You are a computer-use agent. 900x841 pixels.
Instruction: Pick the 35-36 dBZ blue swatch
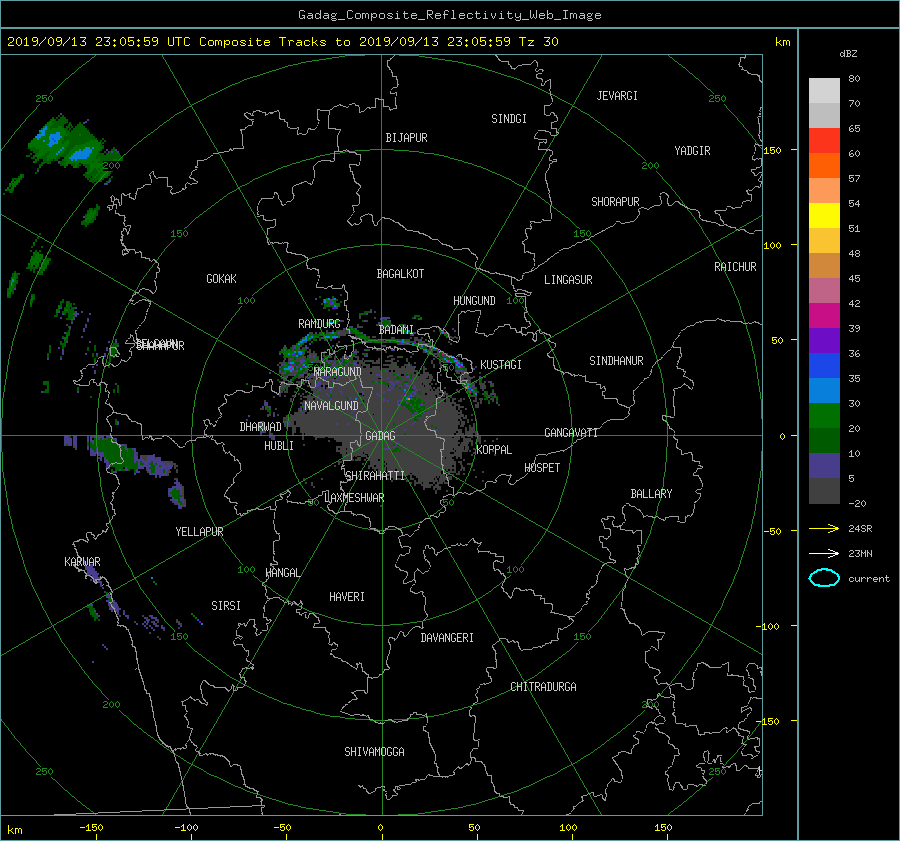click(824, 366)
